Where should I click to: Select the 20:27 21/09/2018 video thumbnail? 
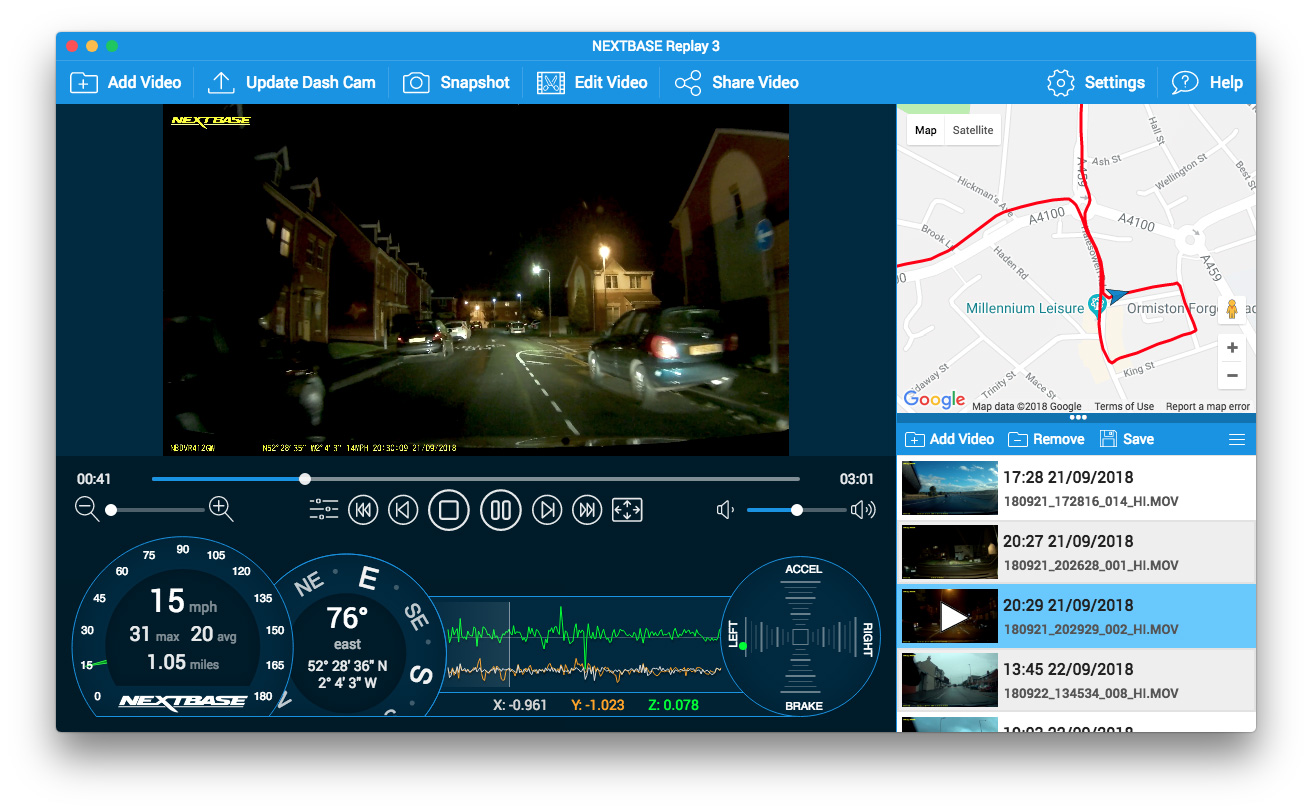(x=950, y=553)
